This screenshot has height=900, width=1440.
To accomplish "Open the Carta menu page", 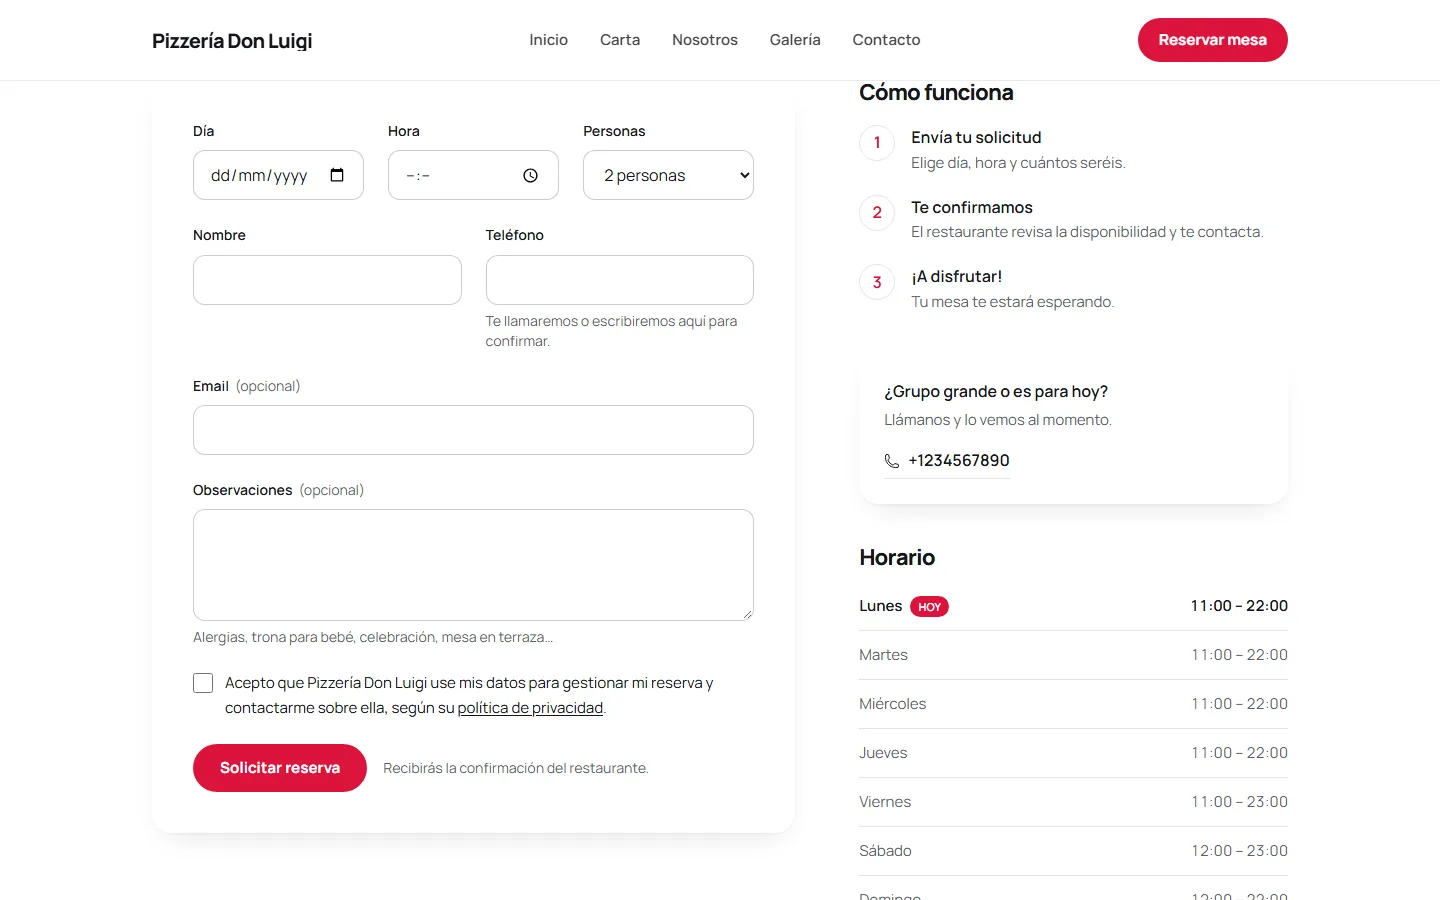I will point(620,40).
